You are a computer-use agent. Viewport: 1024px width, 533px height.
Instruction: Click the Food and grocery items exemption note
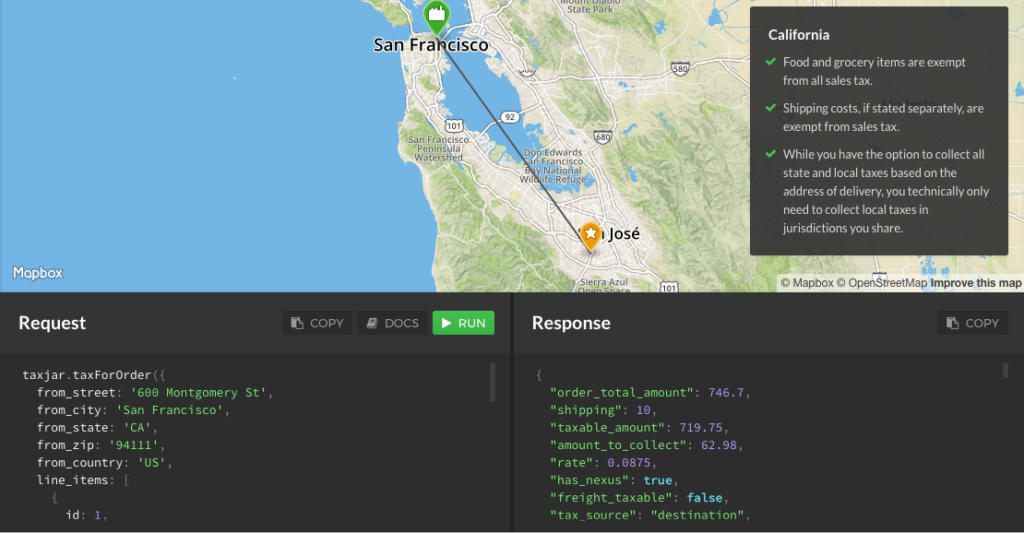click(874, 71)
